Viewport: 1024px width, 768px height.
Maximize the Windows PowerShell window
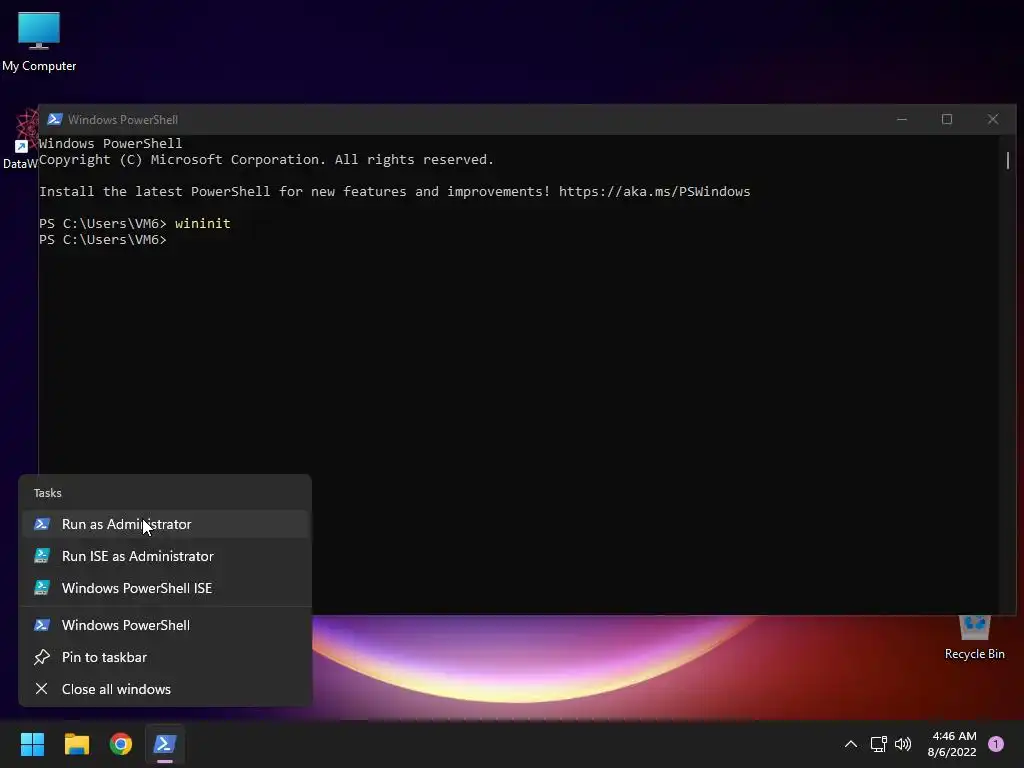tap(947, 120)
